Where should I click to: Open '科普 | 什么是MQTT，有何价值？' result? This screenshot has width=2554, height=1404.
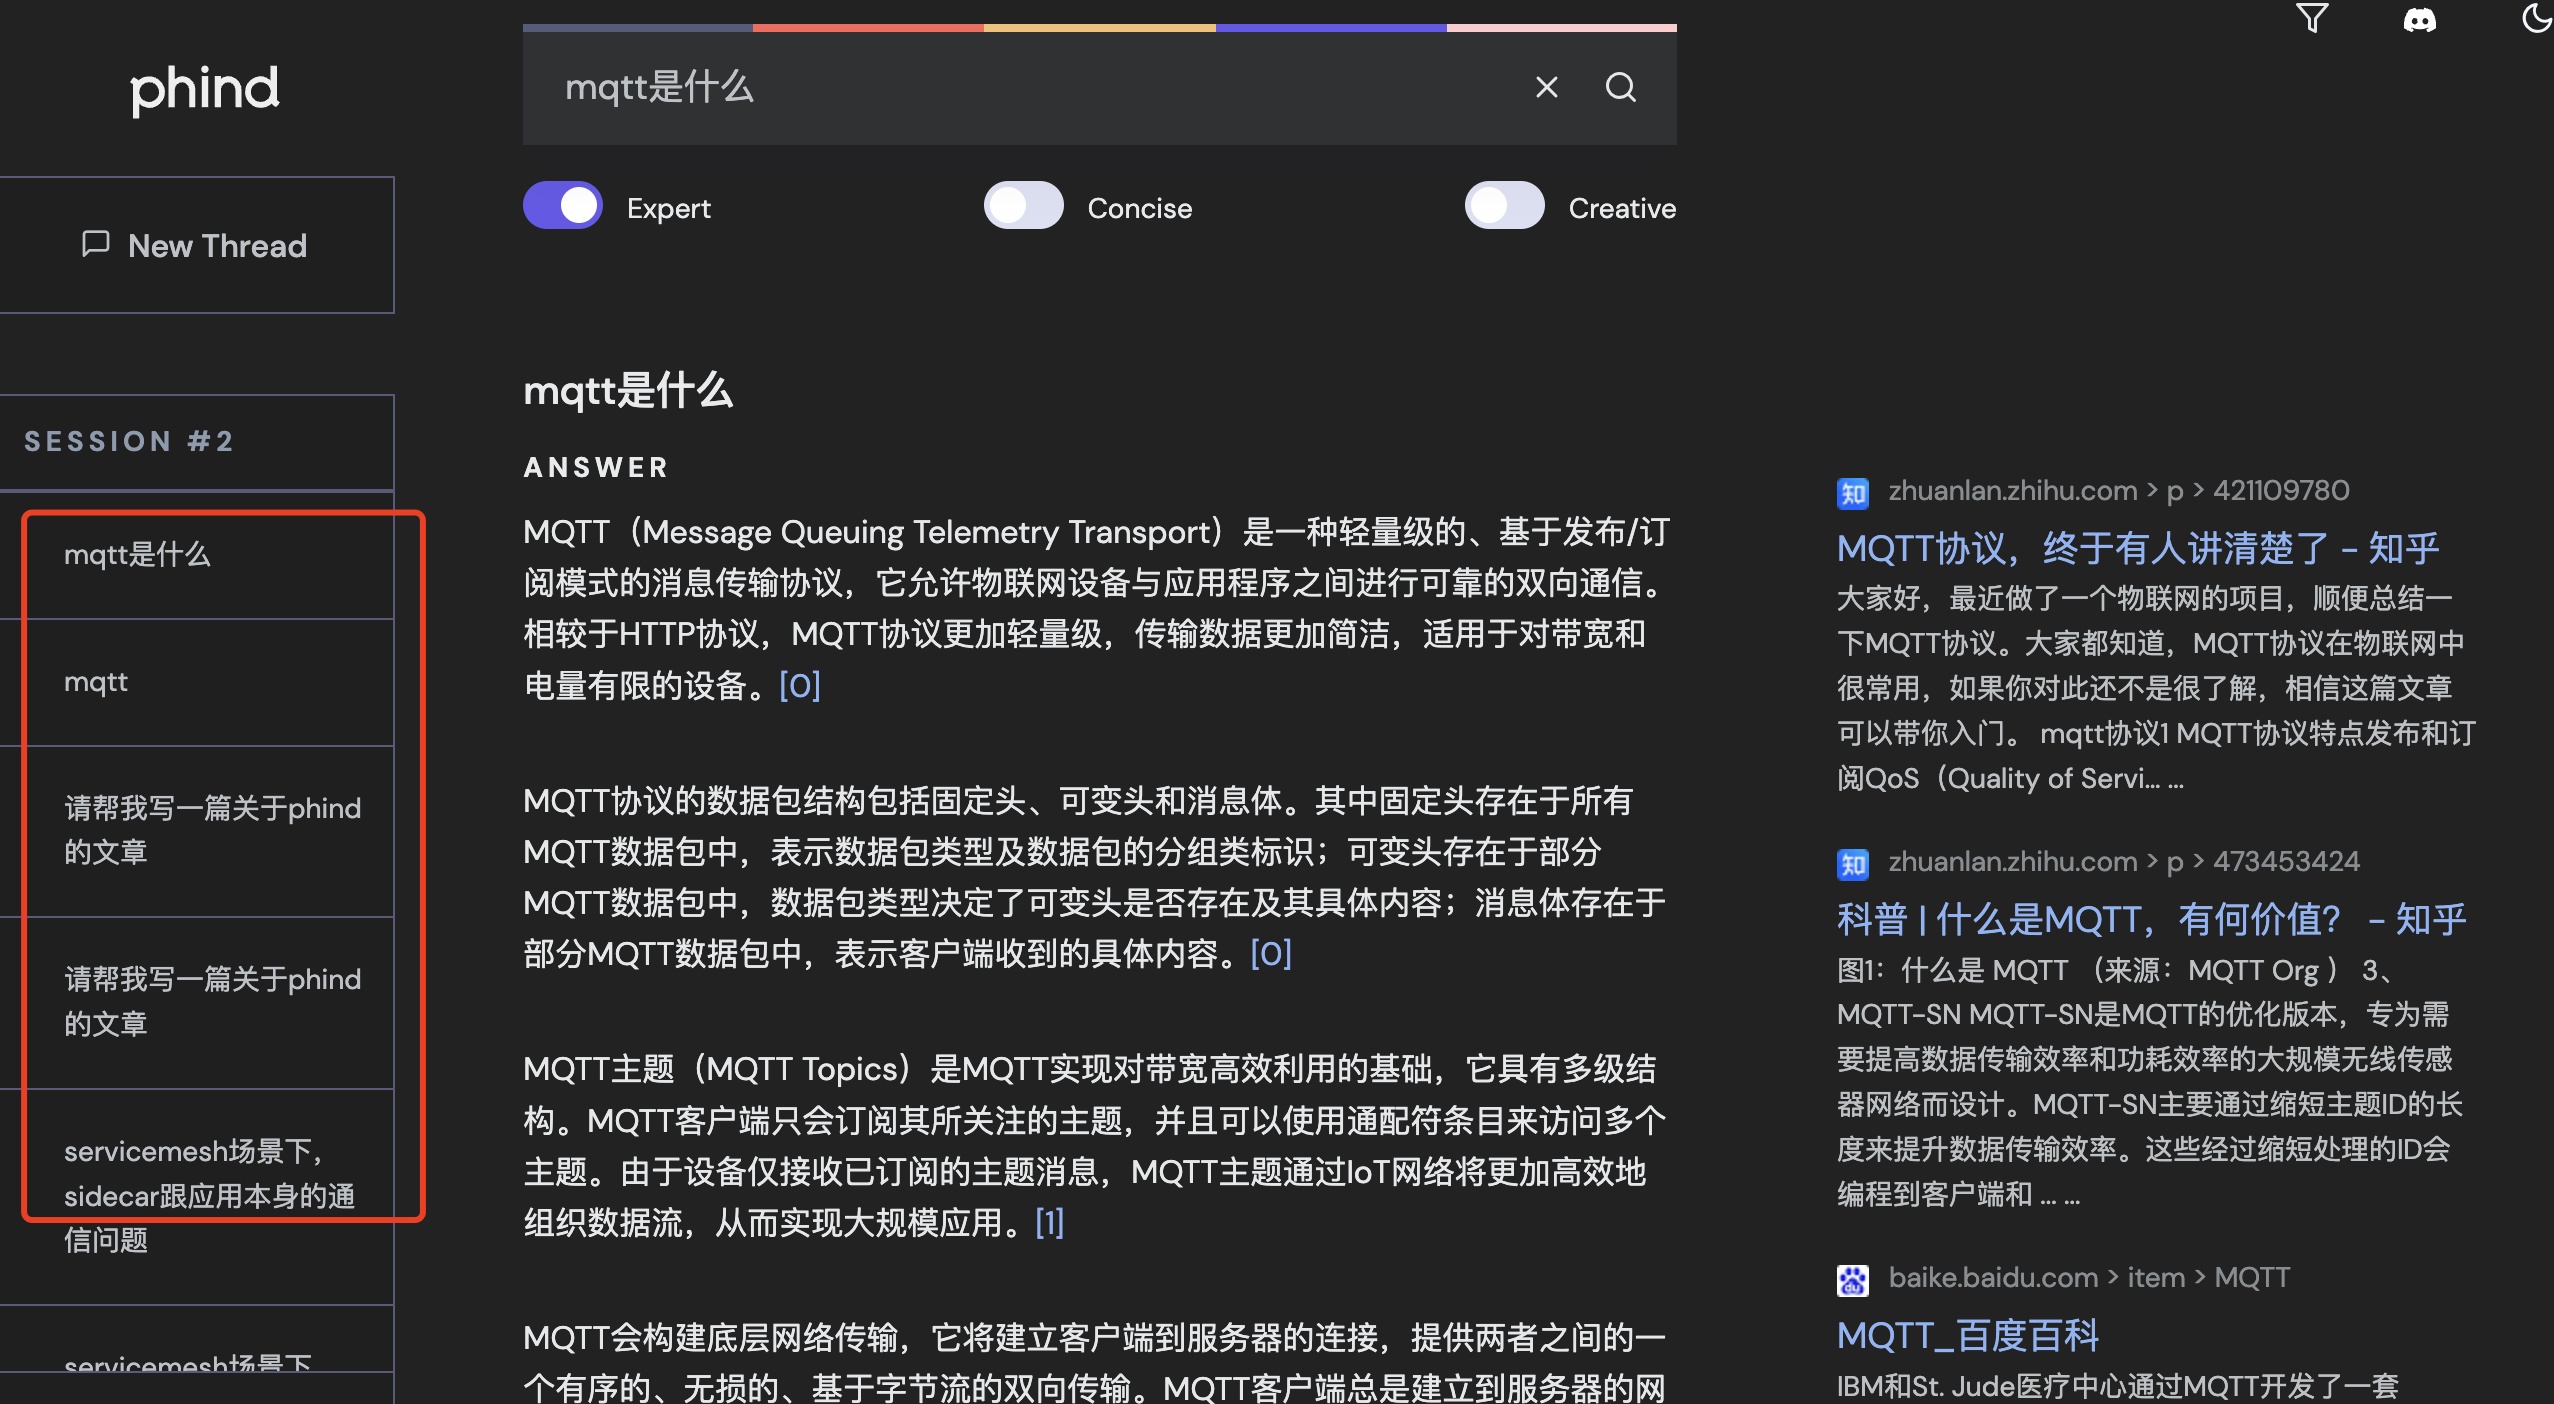pos(2151,919)
